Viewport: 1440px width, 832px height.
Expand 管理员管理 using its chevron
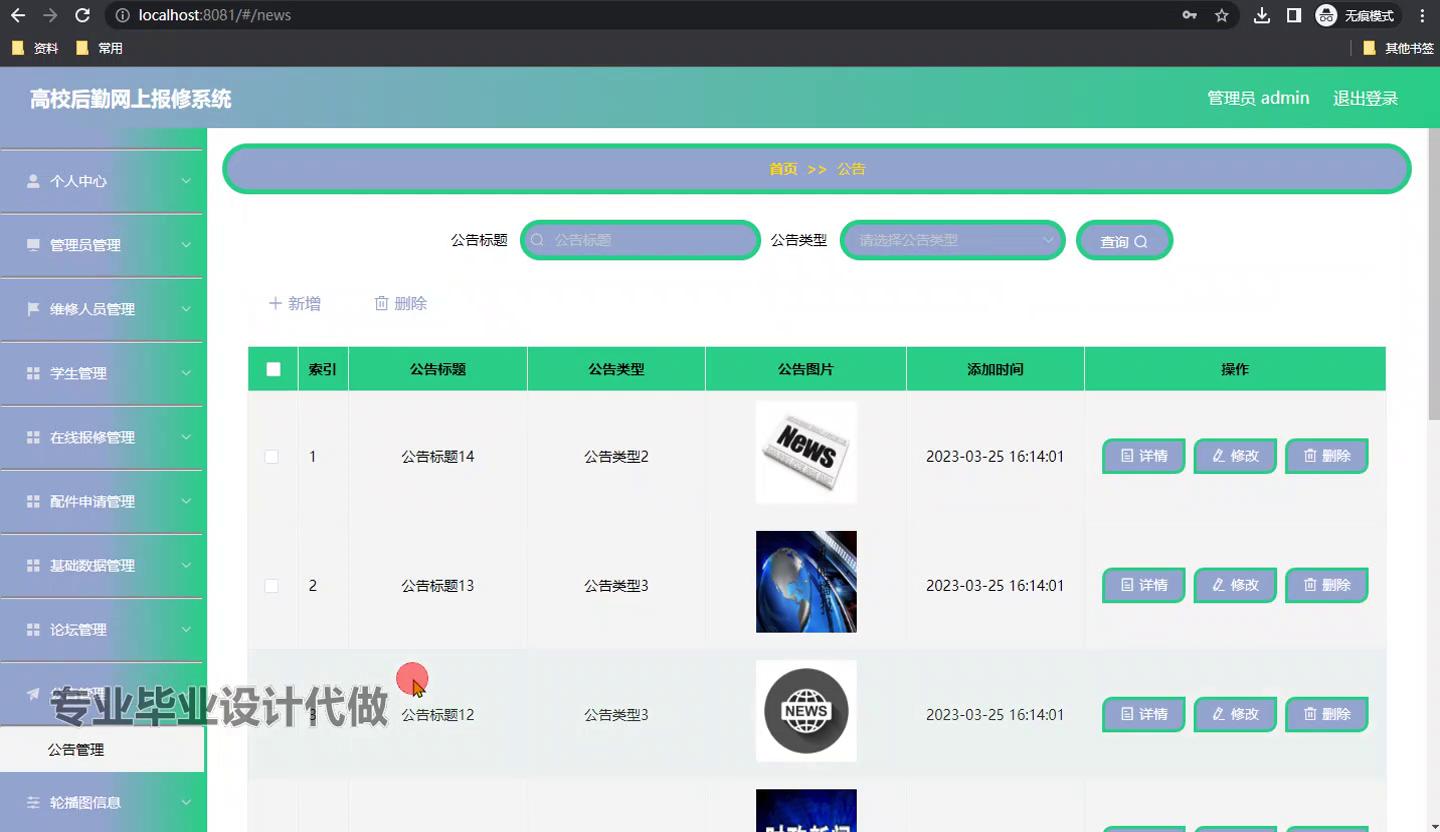[186, 245]
